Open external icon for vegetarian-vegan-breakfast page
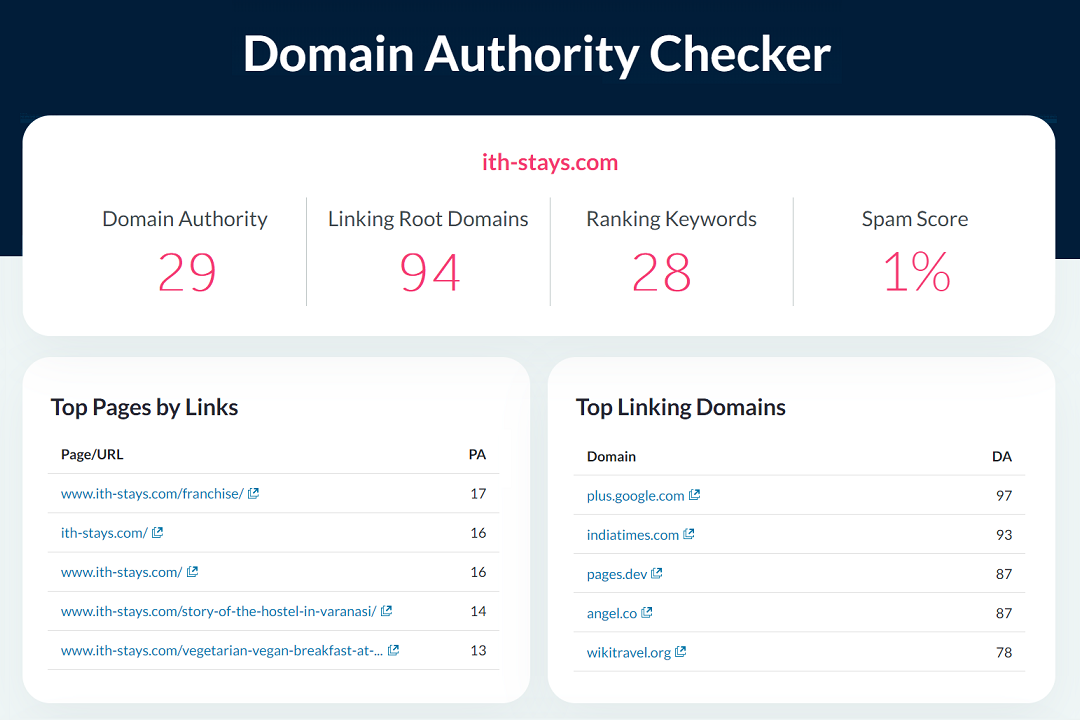The image size is (1080, 720). pos(393,650)
